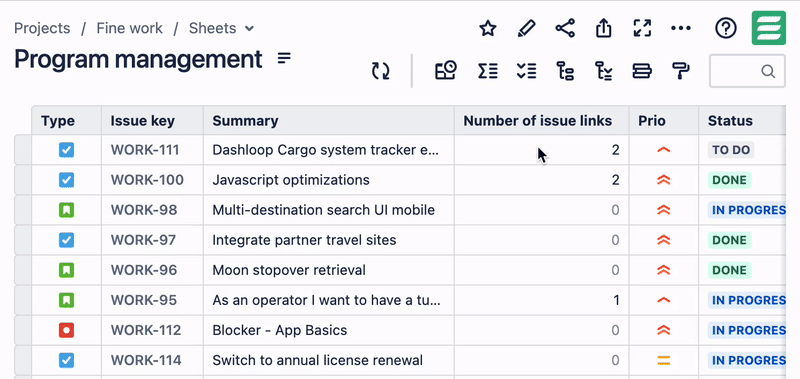
Task: Click issue links value 1 for WORK-95
Action: pos(616,300)
